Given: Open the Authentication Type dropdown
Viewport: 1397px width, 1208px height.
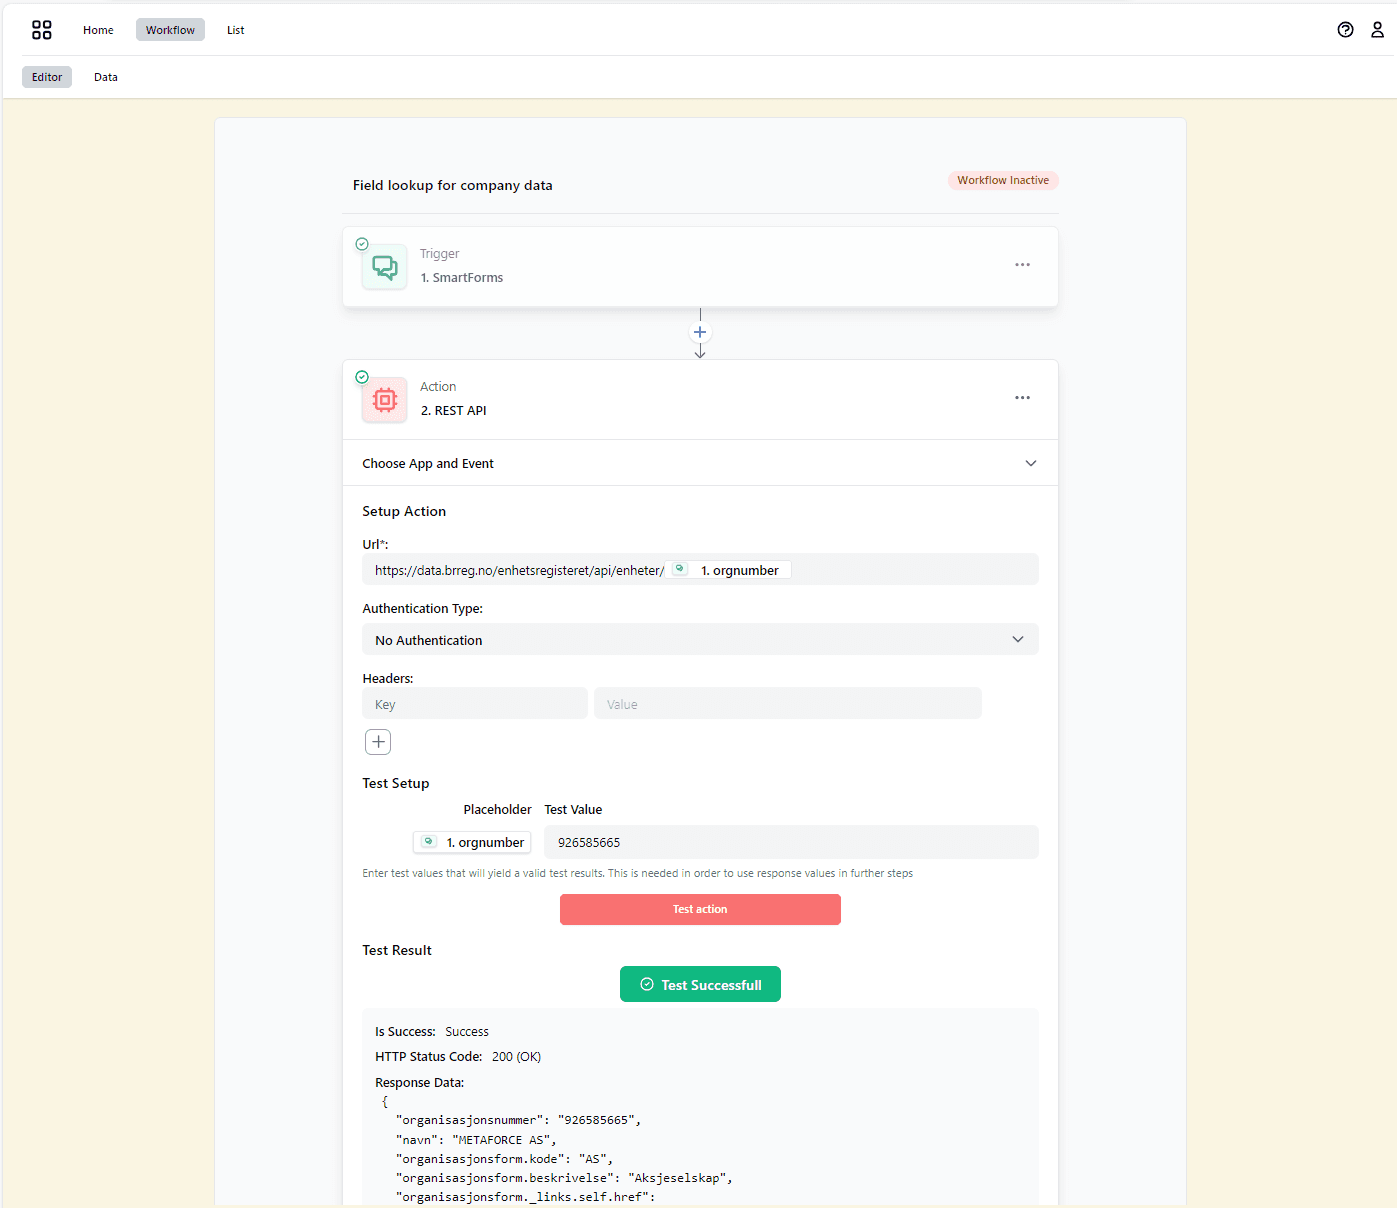Looking at the screenshot, I should click(x=700, y=639).
